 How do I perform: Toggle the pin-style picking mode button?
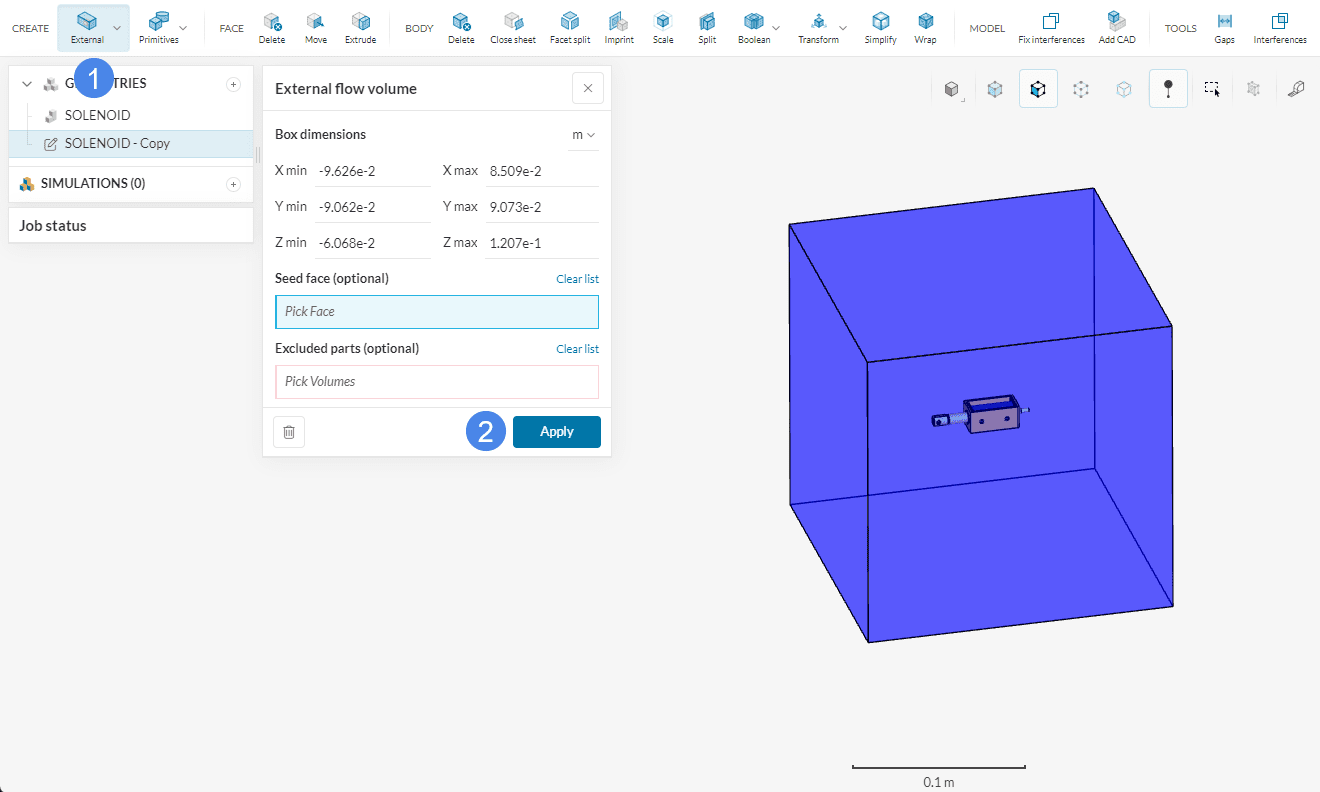coord(1168,89)
